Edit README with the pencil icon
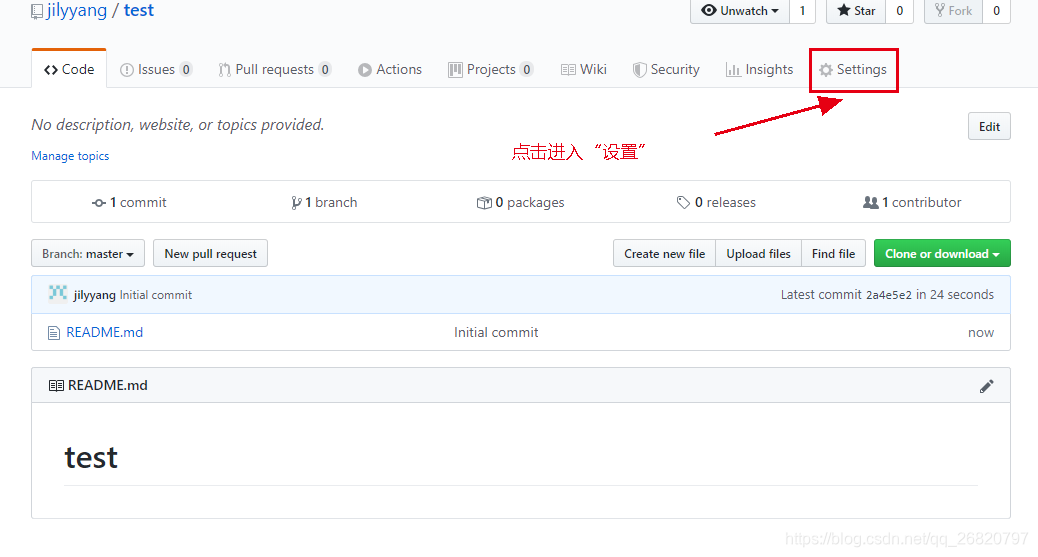The image size is (1038, 557). coord(986,386)
